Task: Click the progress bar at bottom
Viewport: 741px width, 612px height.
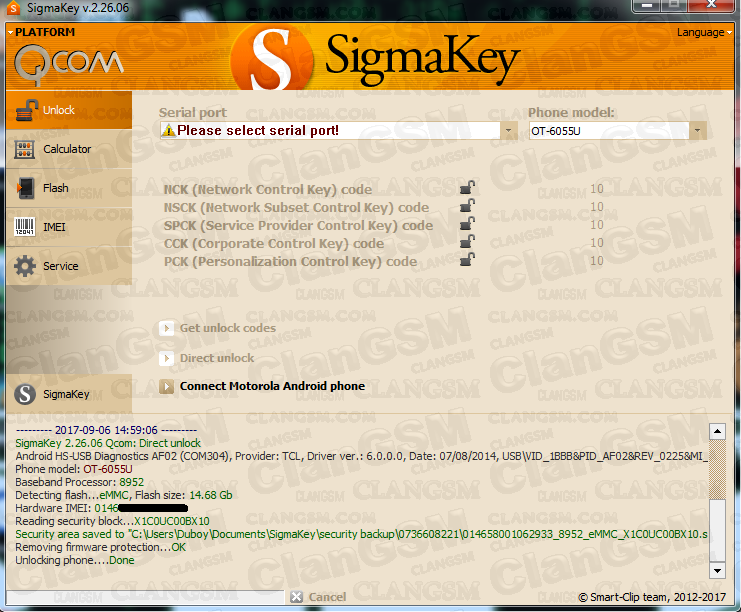Action: click(146, 597)
